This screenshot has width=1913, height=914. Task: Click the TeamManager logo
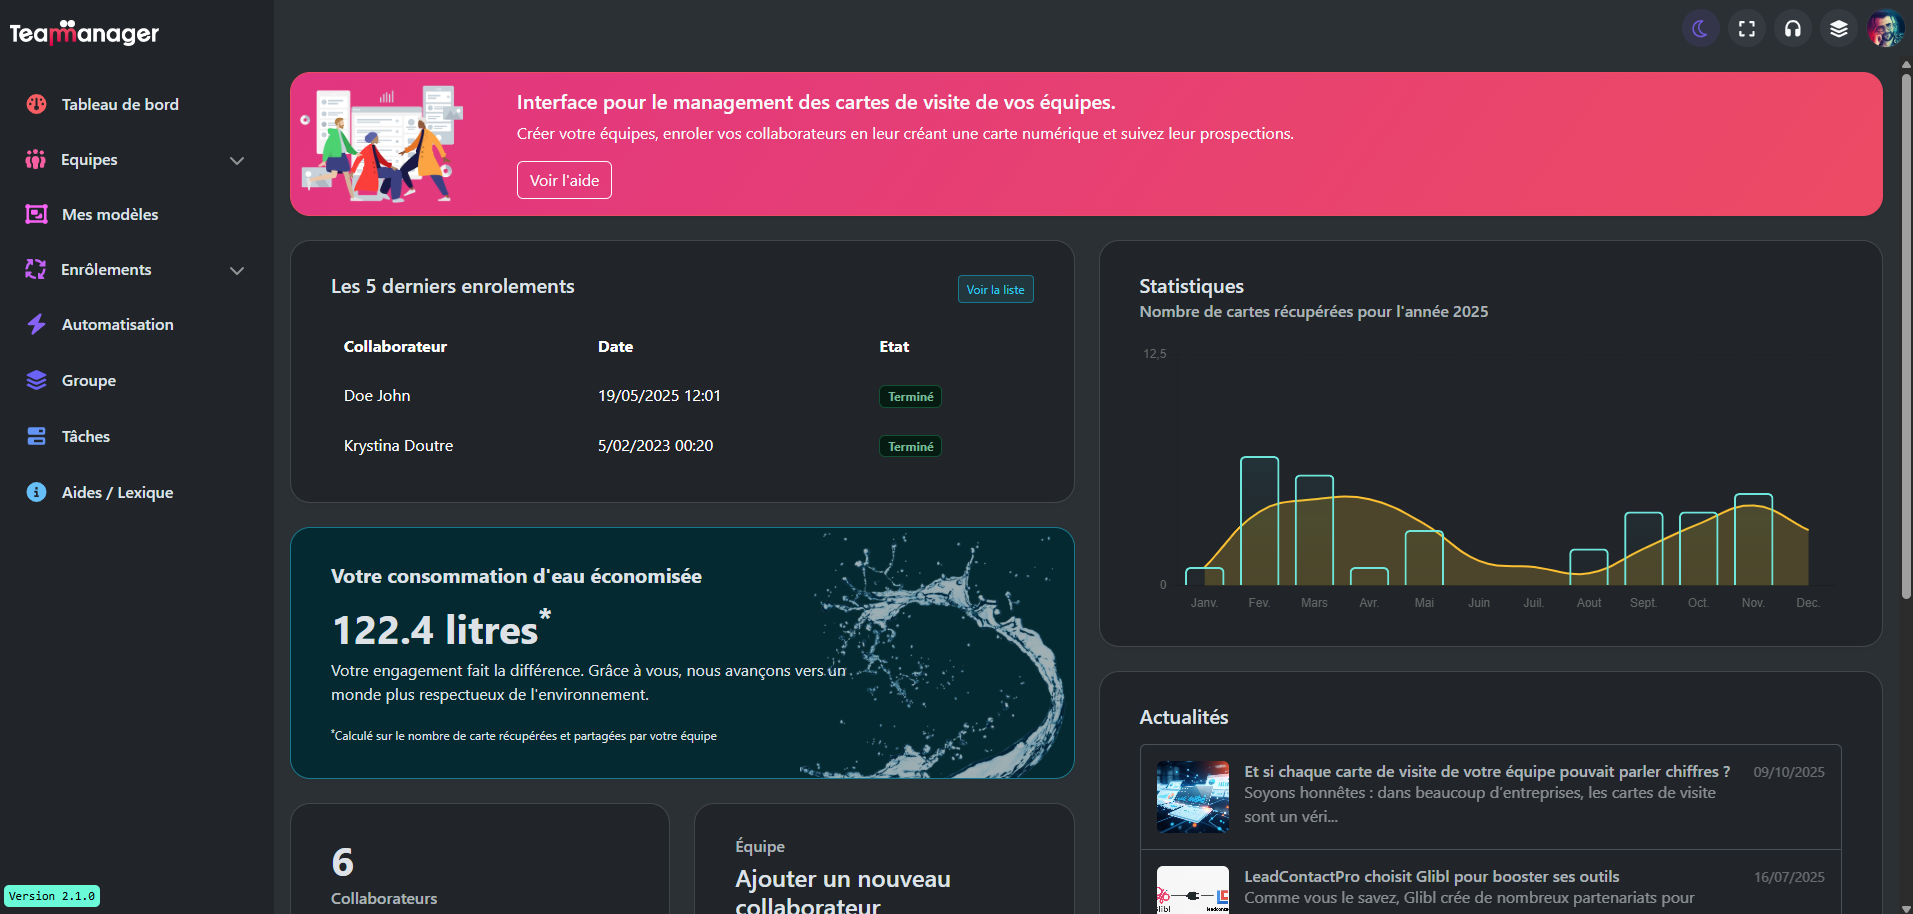pyautogui.click(x=84, y=33)
